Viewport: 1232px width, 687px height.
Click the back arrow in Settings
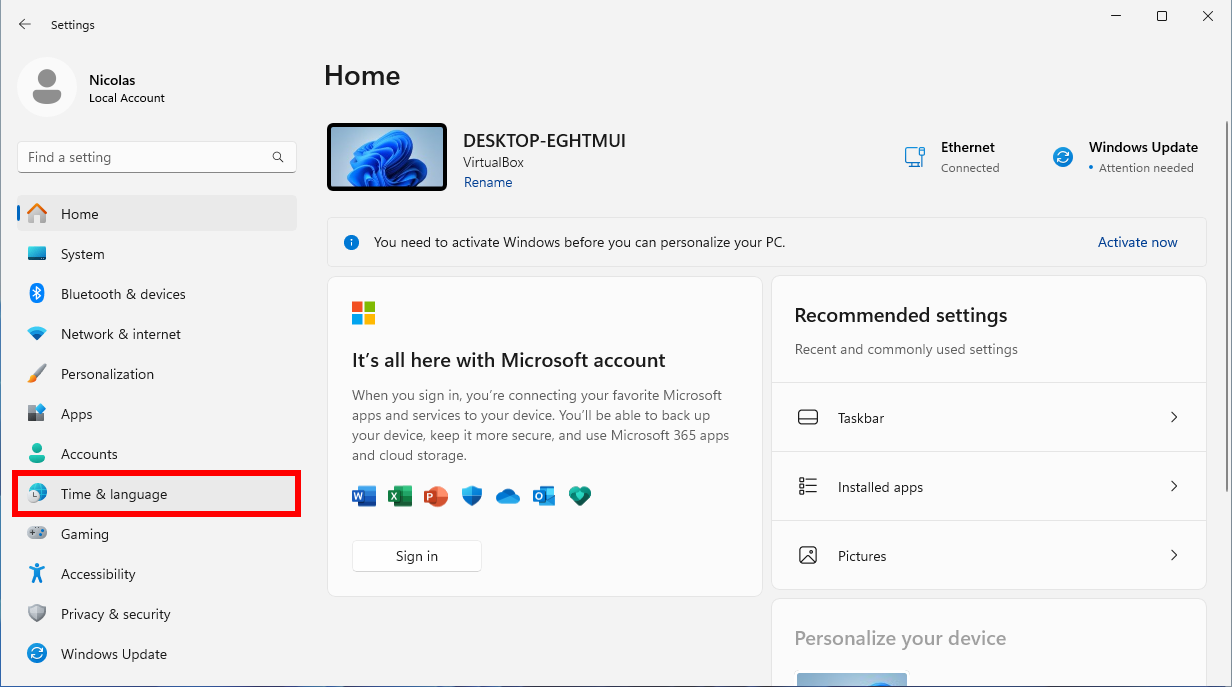[25, 24]
